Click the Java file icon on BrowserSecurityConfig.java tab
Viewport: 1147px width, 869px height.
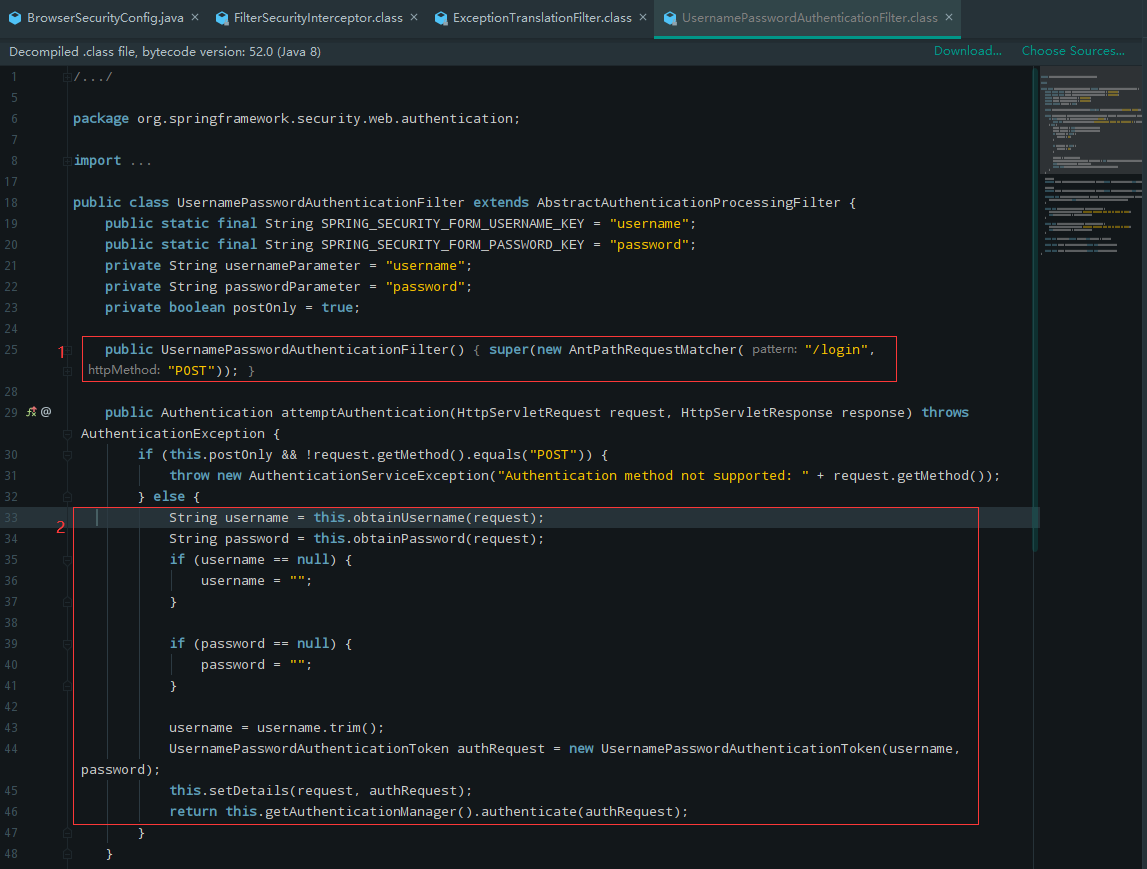(x=14, y=16)
